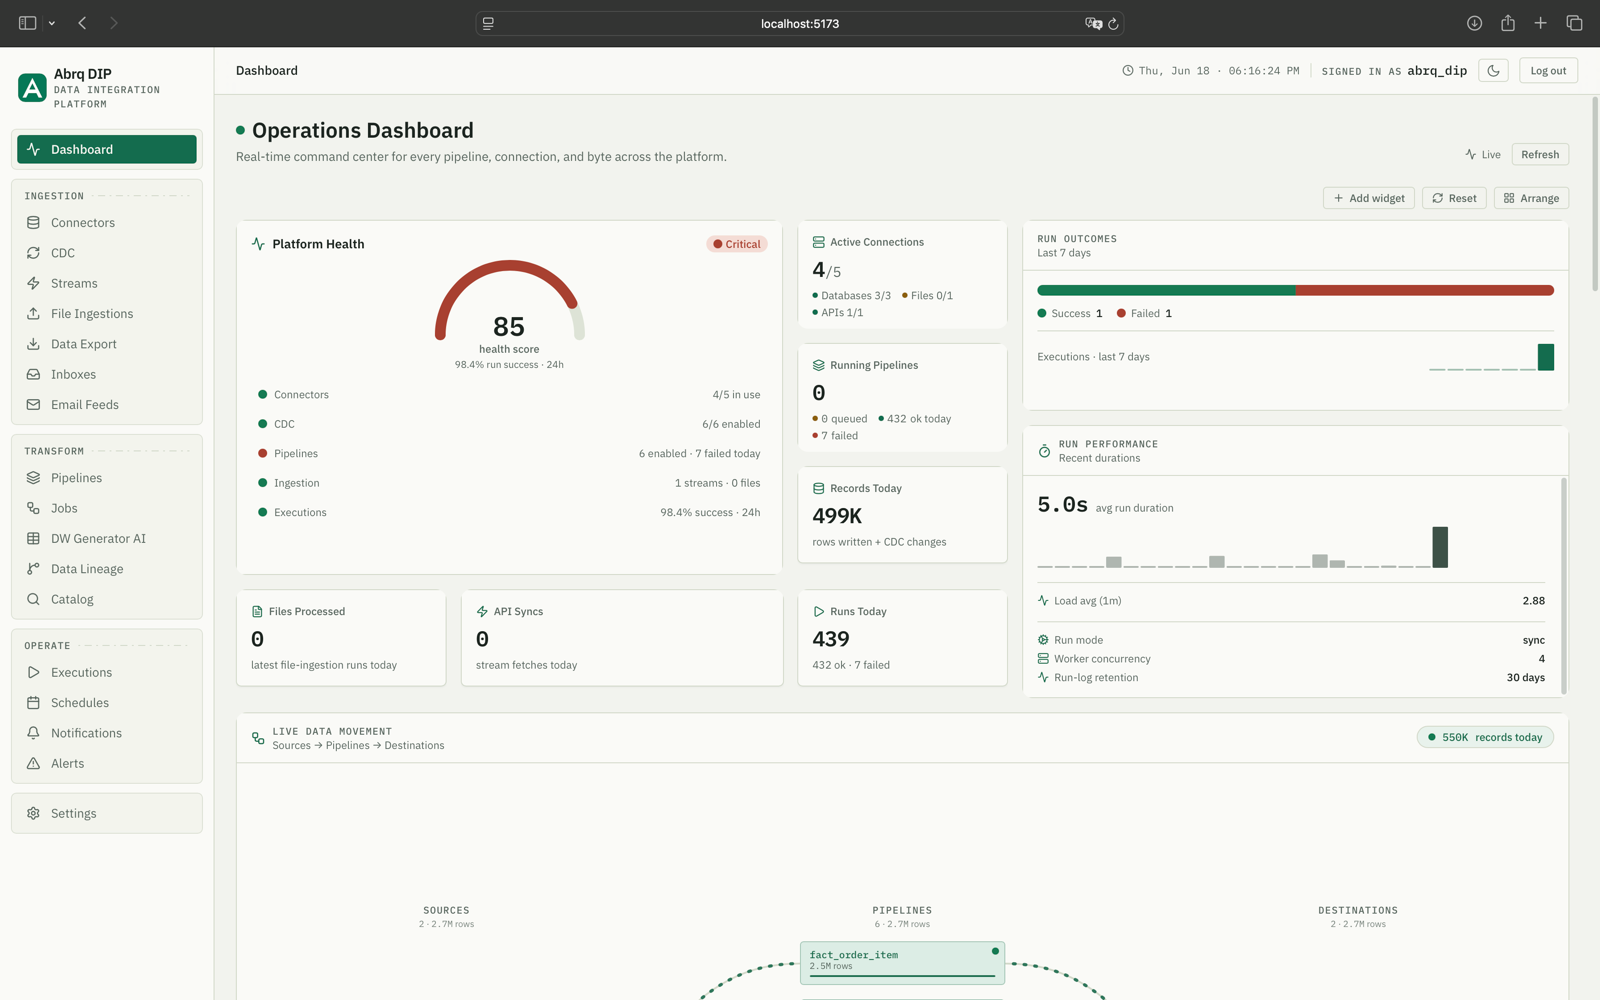
Task: Click the Log out button
Action: (1548, 71)
